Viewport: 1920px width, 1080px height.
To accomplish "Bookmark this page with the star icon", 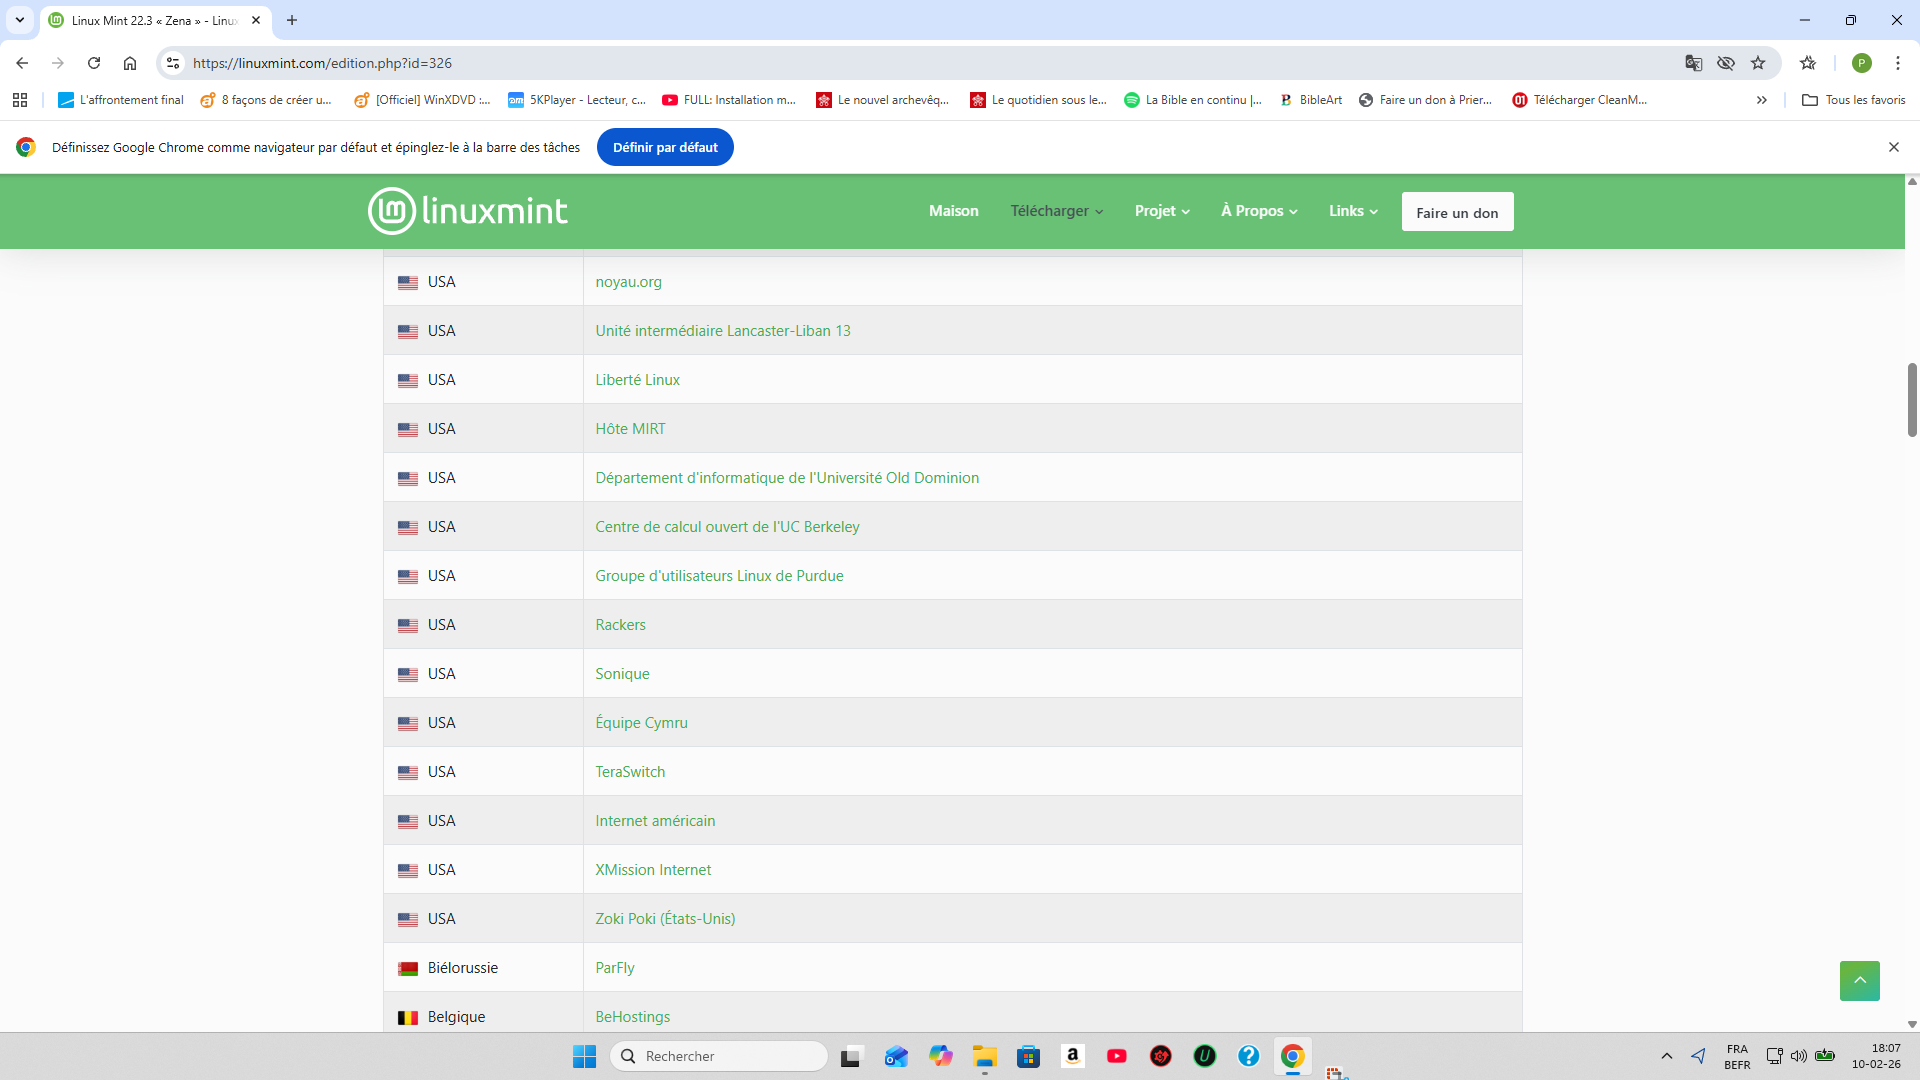I will (1758, 63).
